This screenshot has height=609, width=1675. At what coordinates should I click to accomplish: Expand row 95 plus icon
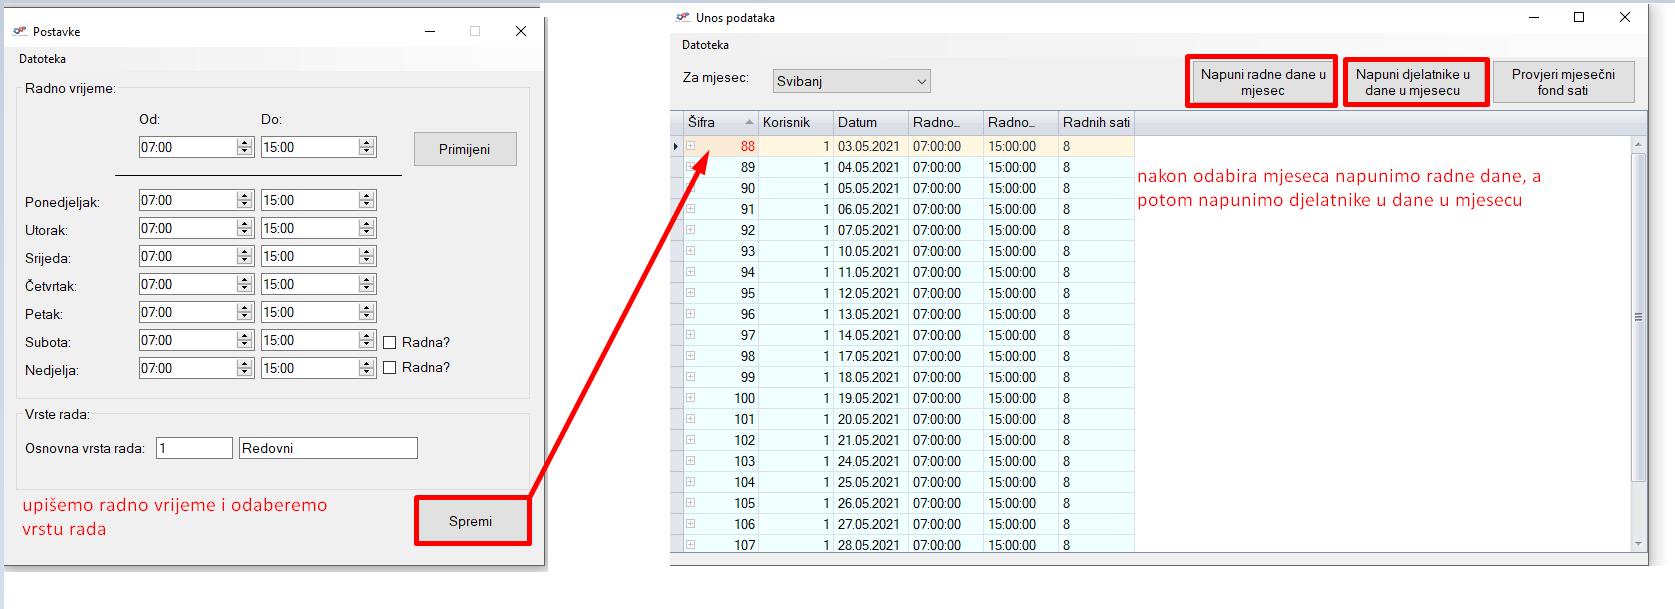(x=690, y=293)
